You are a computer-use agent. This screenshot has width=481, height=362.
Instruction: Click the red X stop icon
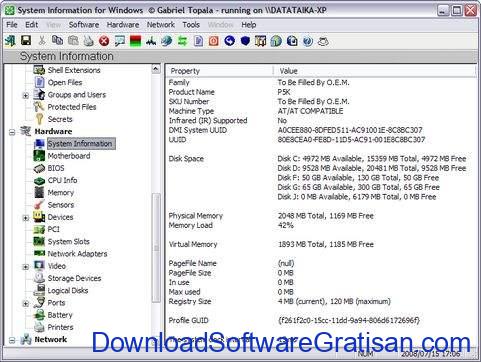(x=104, y=41)
